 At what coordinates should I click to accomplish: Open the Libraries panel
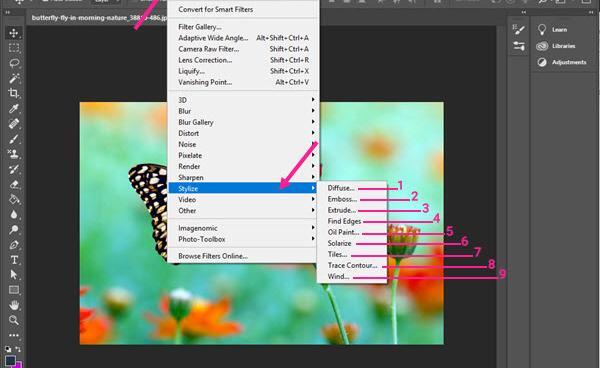point(556,46)
